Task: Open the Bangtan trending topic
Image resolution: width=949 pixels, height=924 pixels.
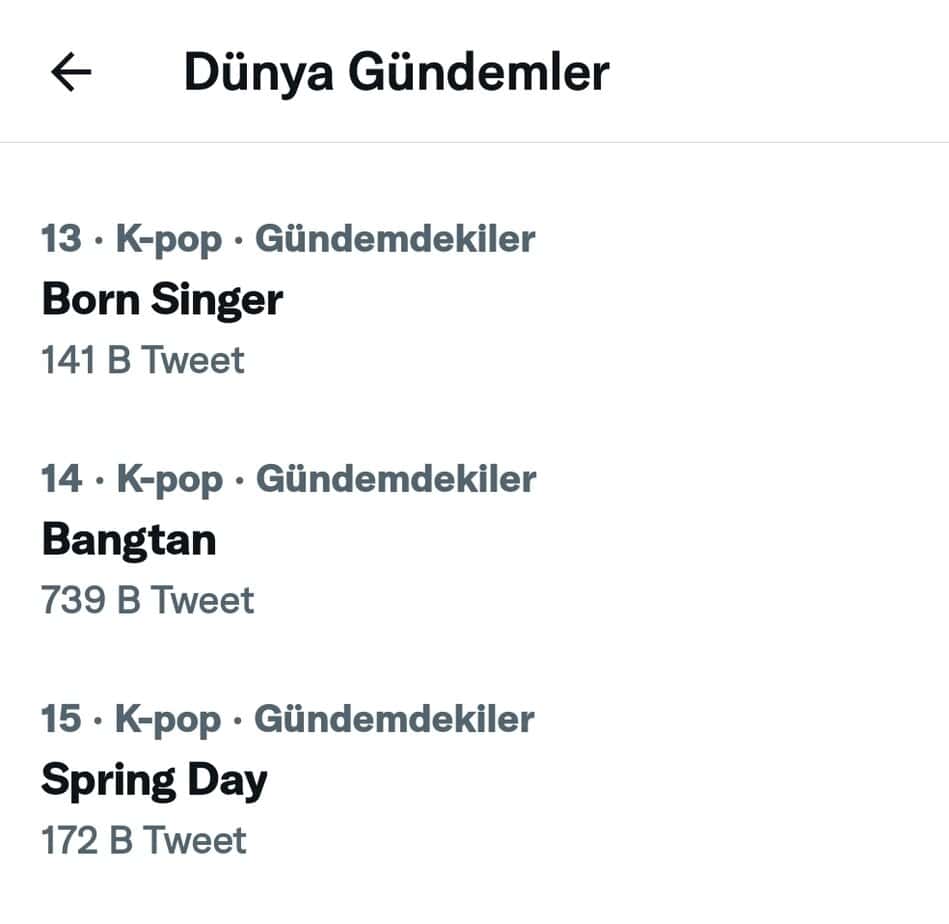Action: coord(129,540)
